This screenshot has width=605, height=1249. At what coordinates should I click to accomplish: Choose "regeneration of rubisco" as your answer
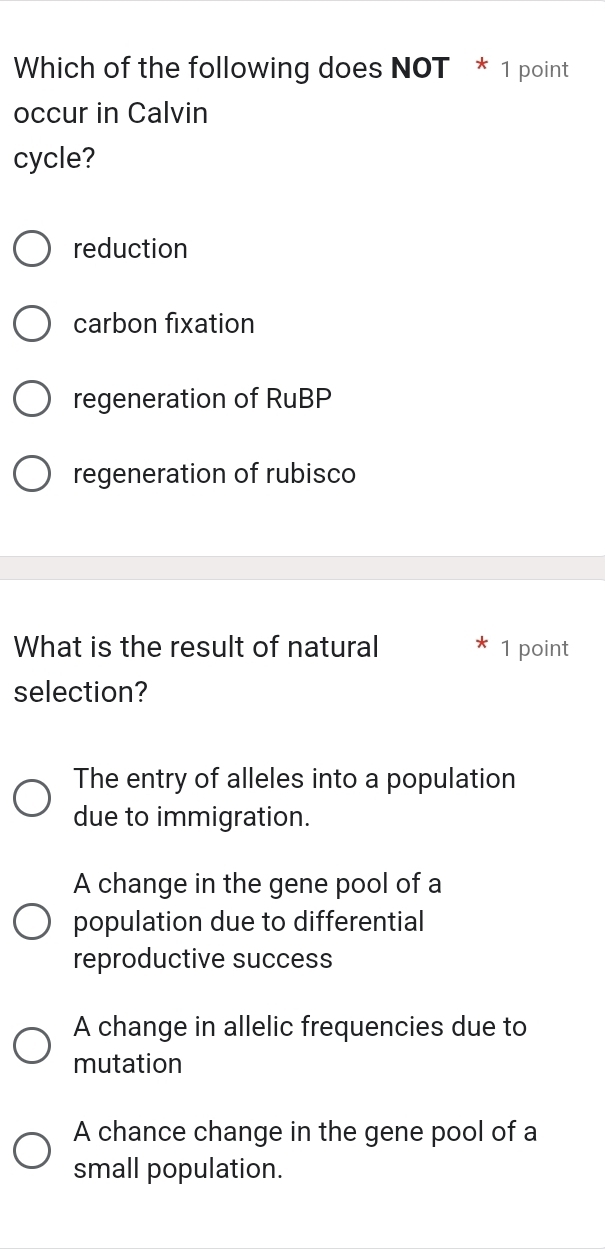(214, 473)
